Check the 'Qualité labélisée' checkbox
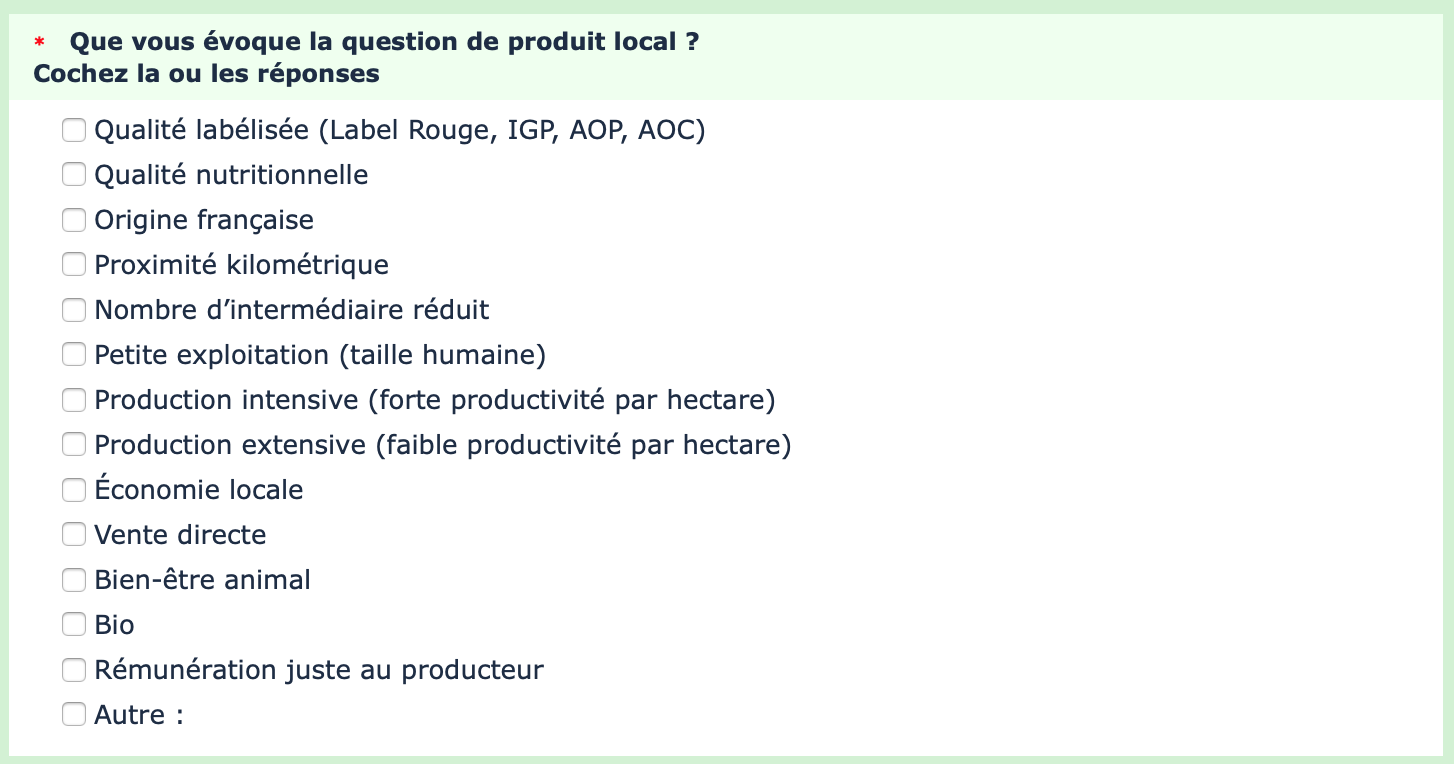The image size is (1454, 764). coord(74,130)
